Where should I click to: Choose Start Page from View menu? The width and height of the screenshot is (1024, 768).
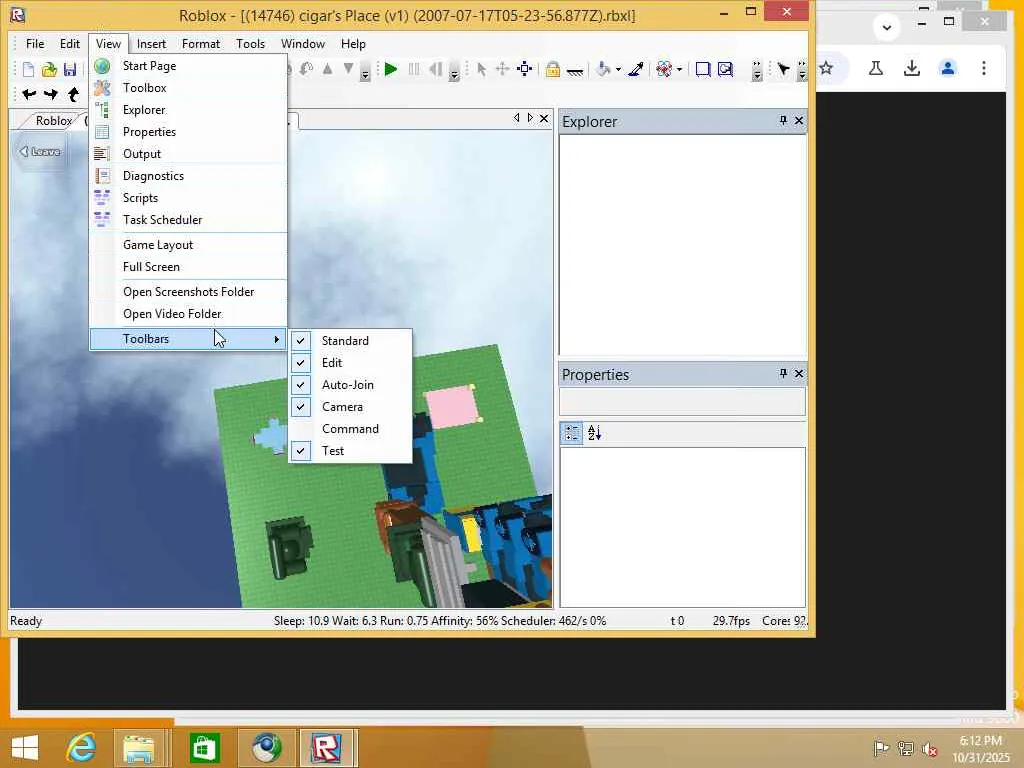[188, 65]
